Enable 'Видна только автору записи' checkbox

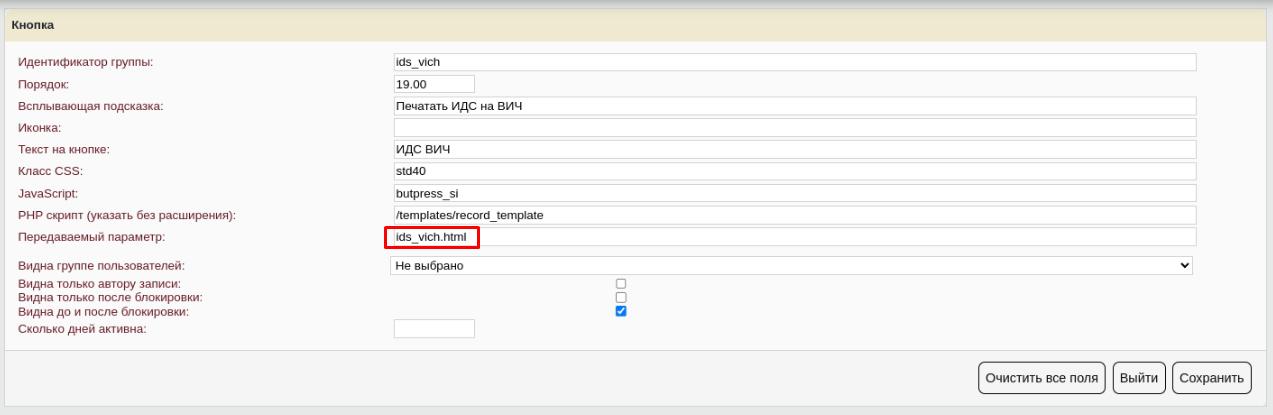click(621, 284)
